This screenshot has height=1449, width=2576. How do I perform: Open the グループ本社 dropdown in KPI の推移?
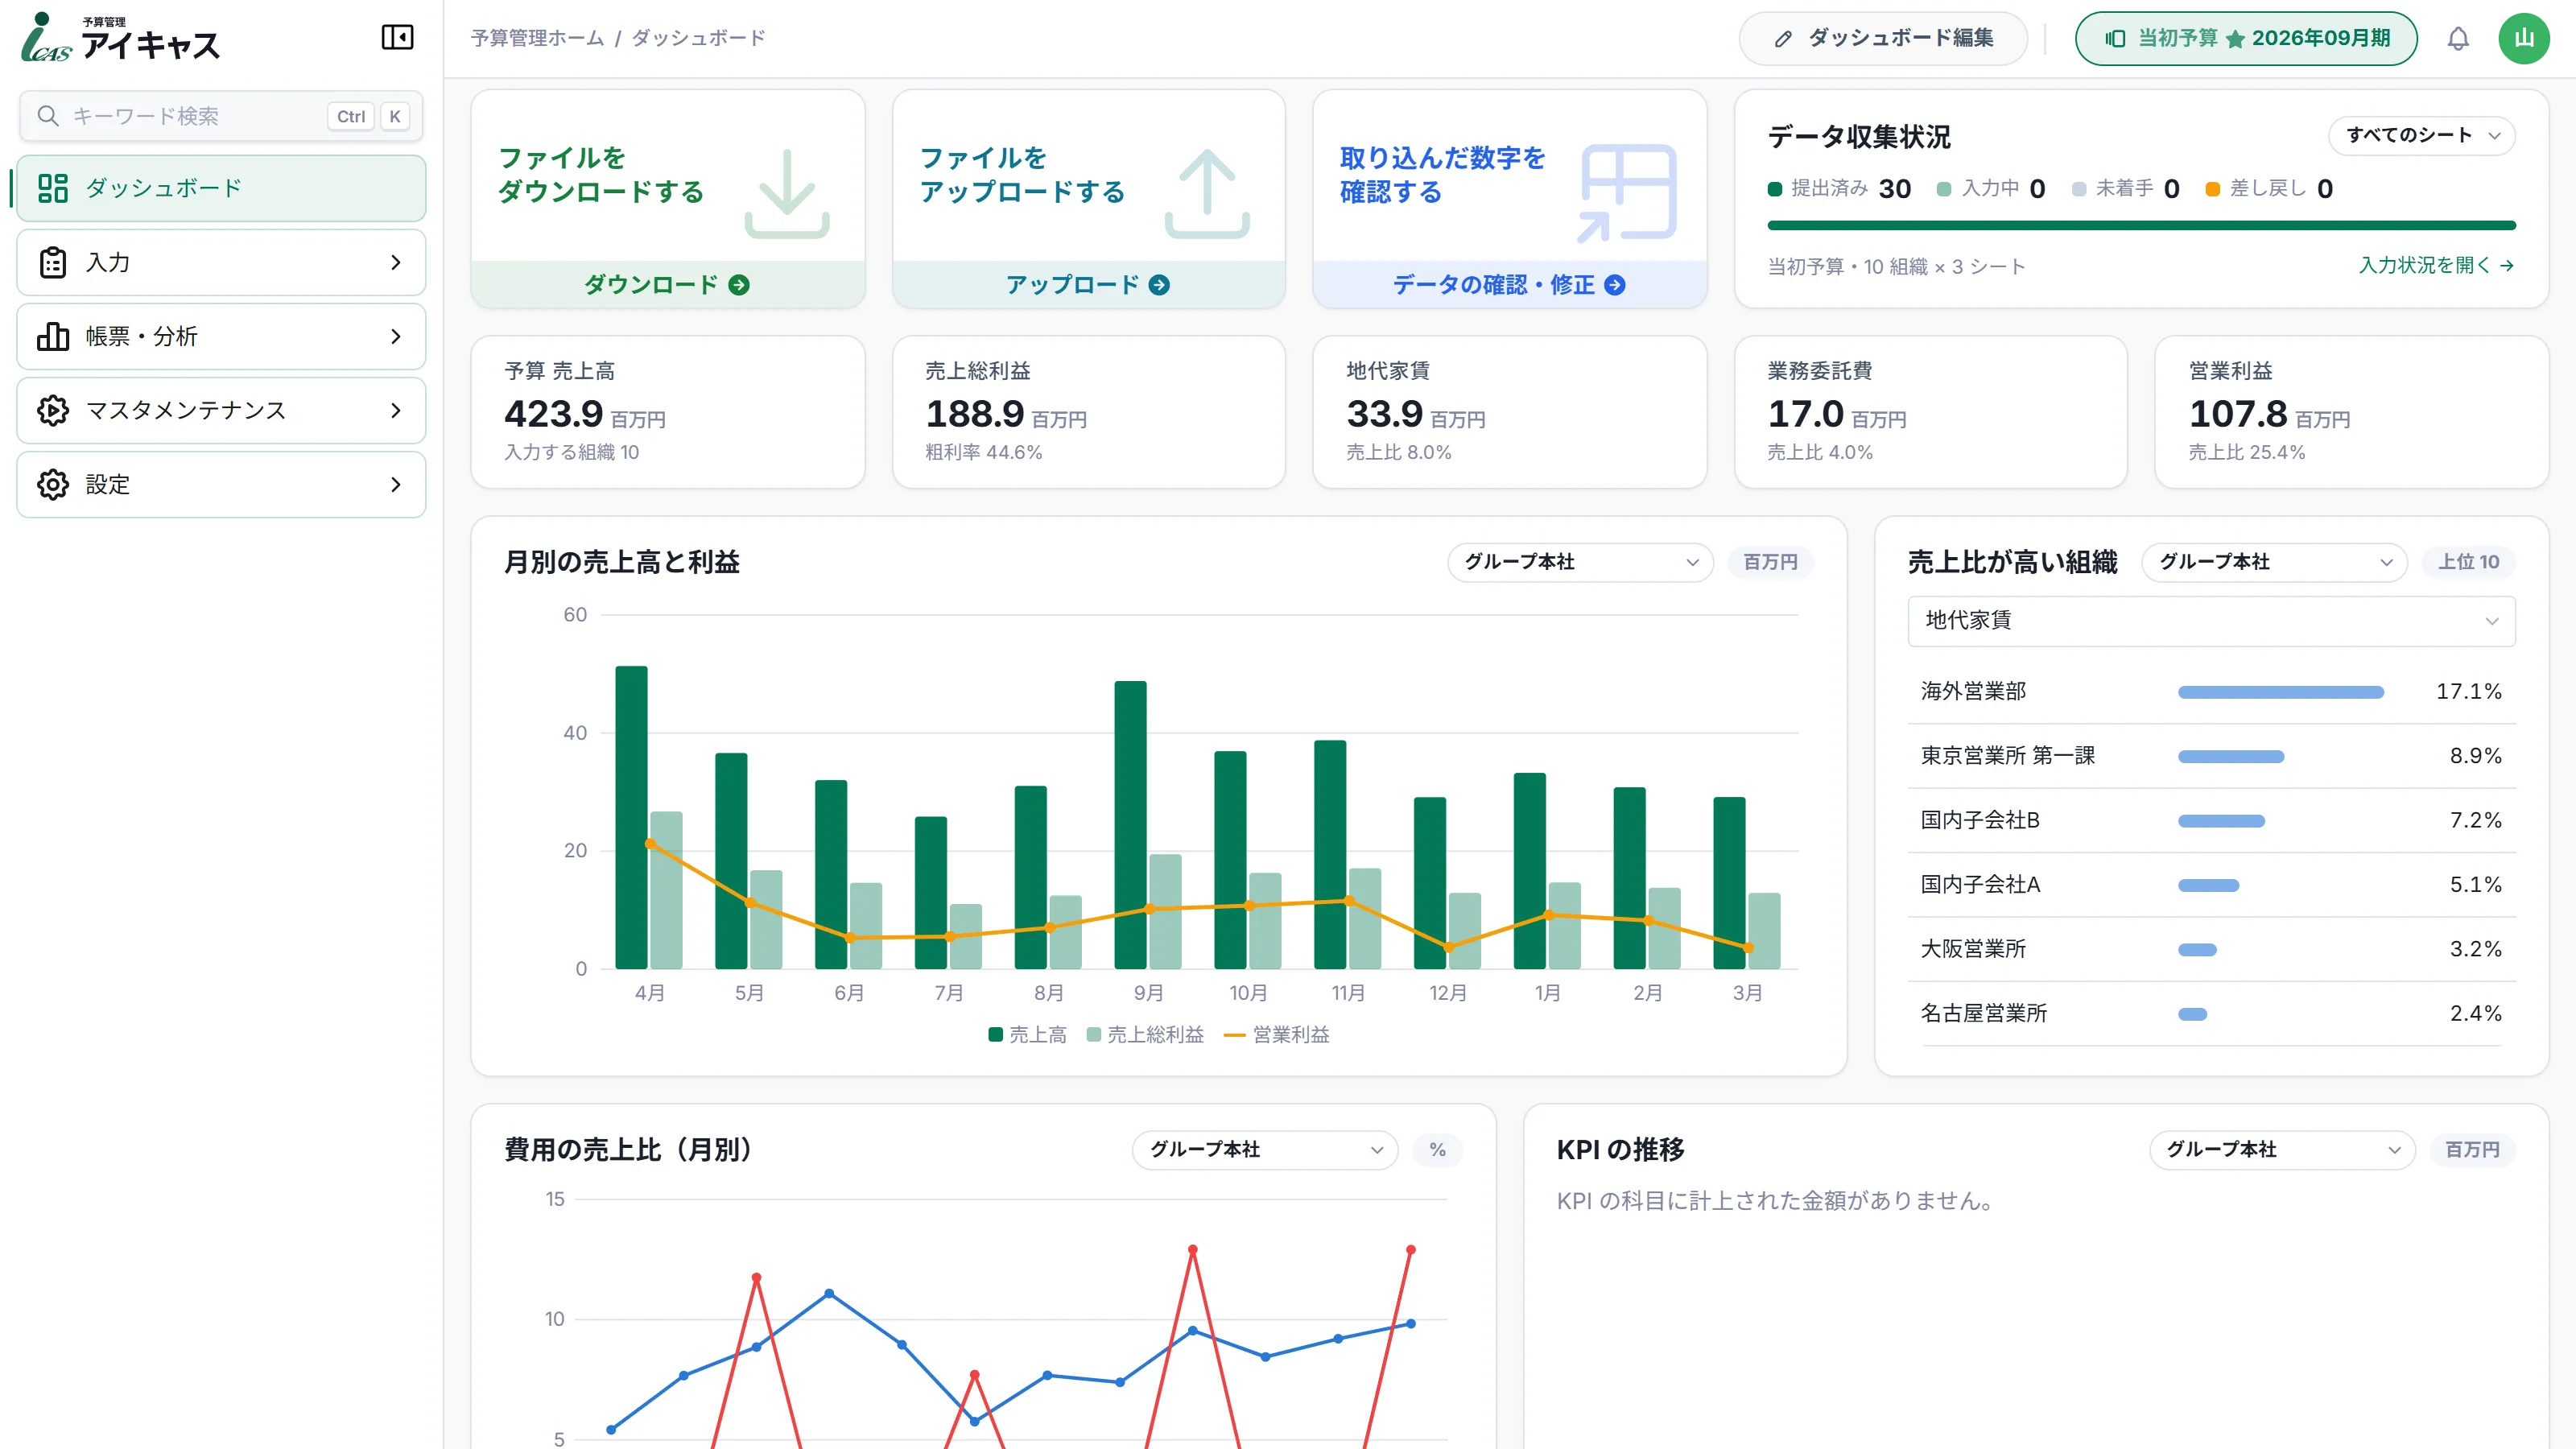click(2282, 1150)
